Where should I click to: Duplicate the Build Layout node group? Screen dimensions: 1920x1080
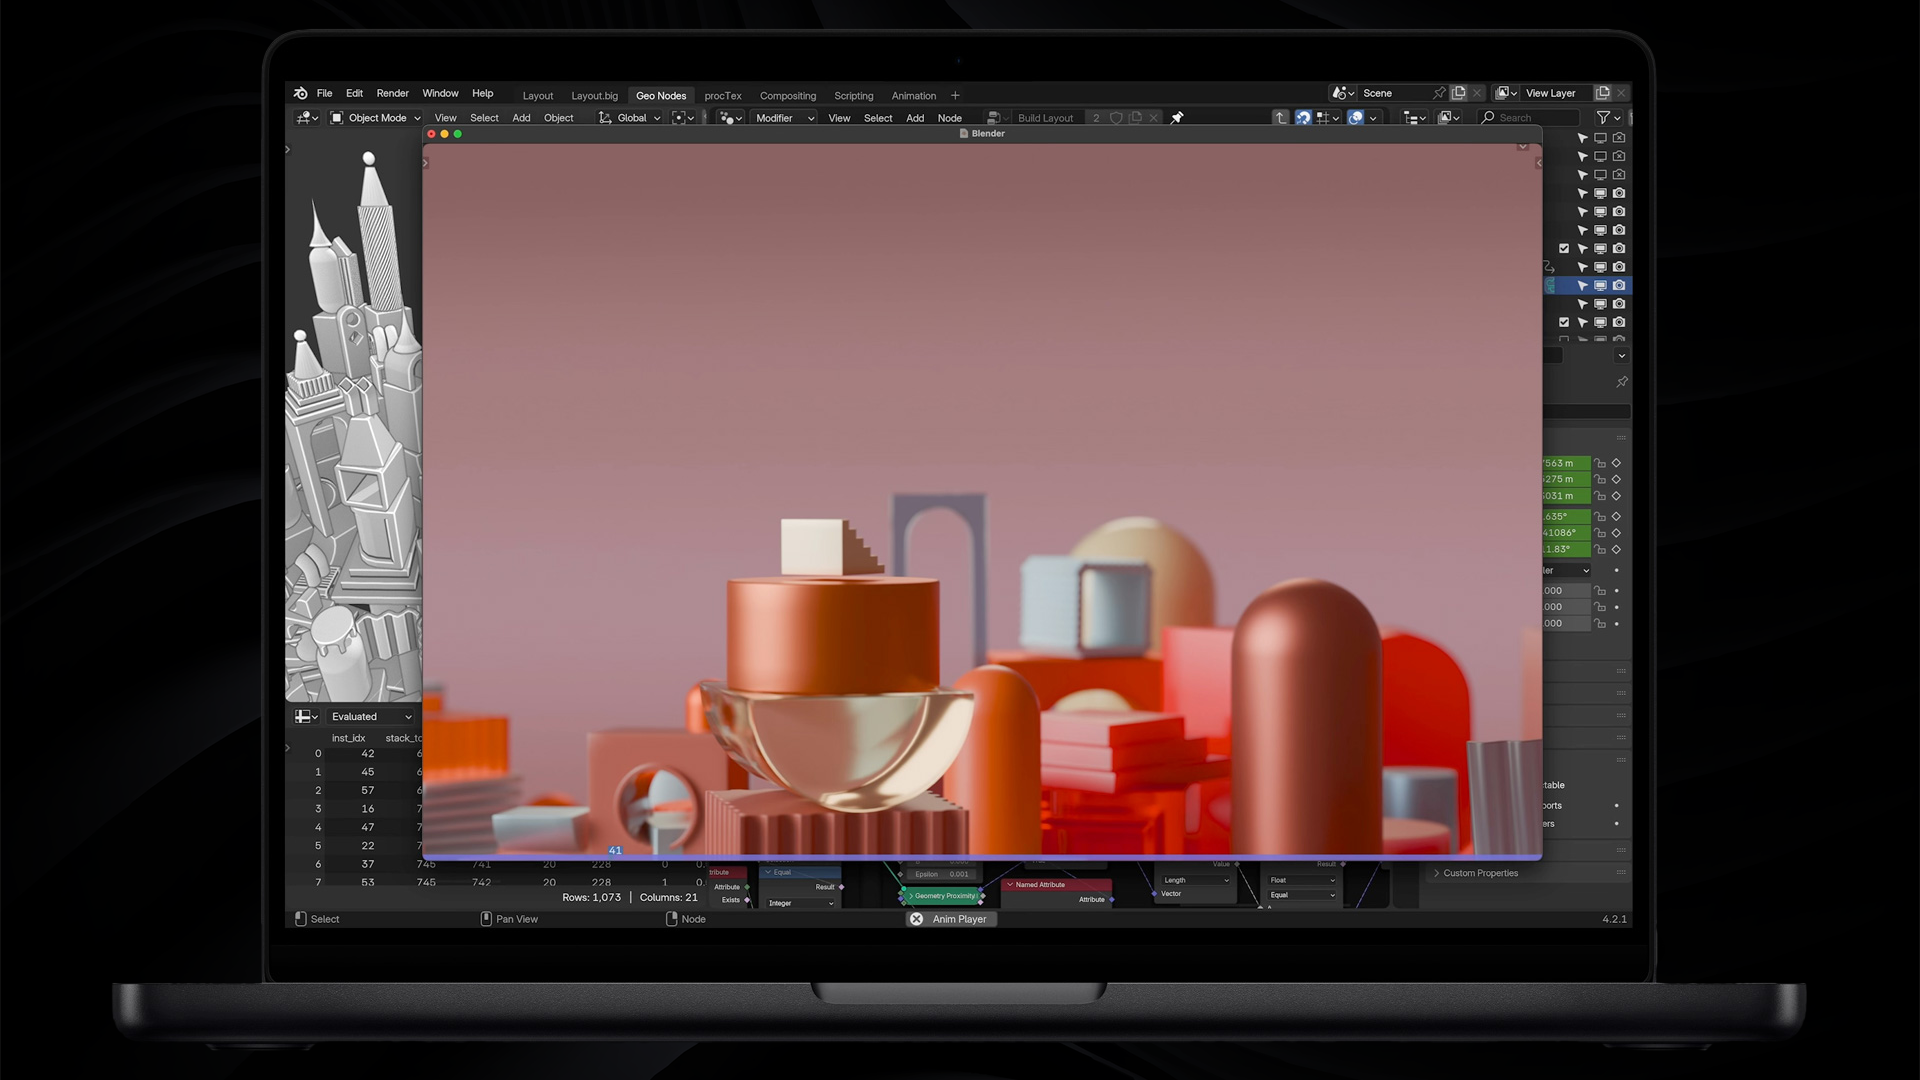(1135, 118)
